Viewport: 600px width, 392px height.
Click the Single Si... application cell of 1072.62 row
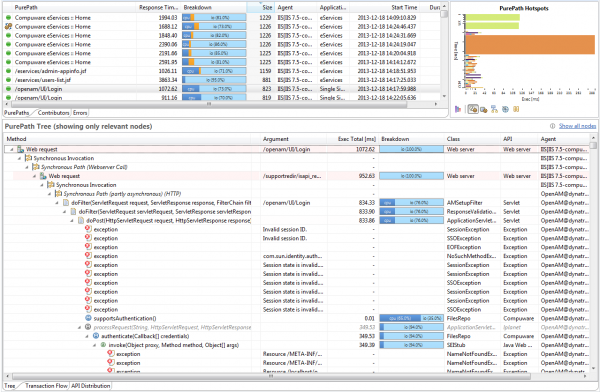pos(332,89)
